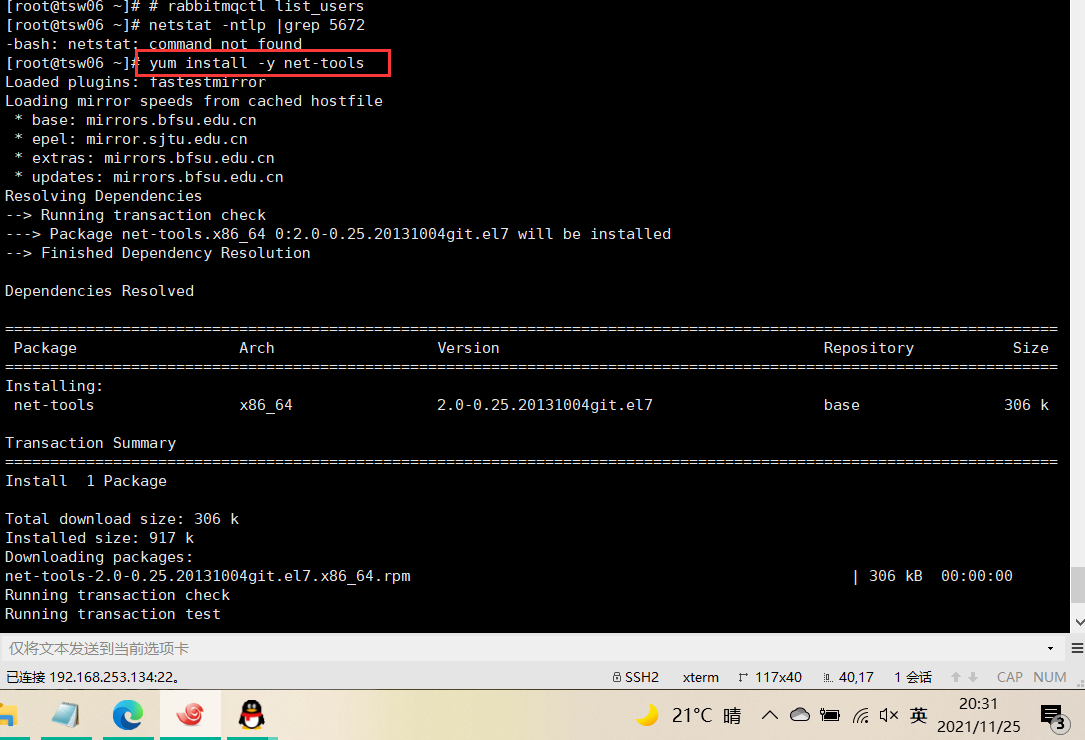
Task: Open the compose bar hamburger menu
Action: [x=1077, y=649]
